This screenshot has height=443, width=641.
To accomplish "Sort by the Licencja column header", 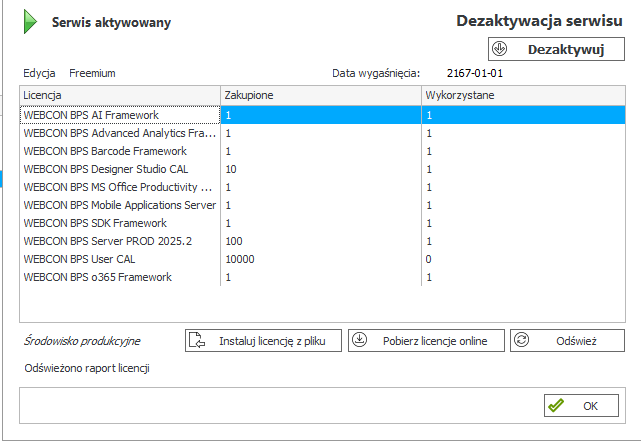I will [x=120, y=95].
